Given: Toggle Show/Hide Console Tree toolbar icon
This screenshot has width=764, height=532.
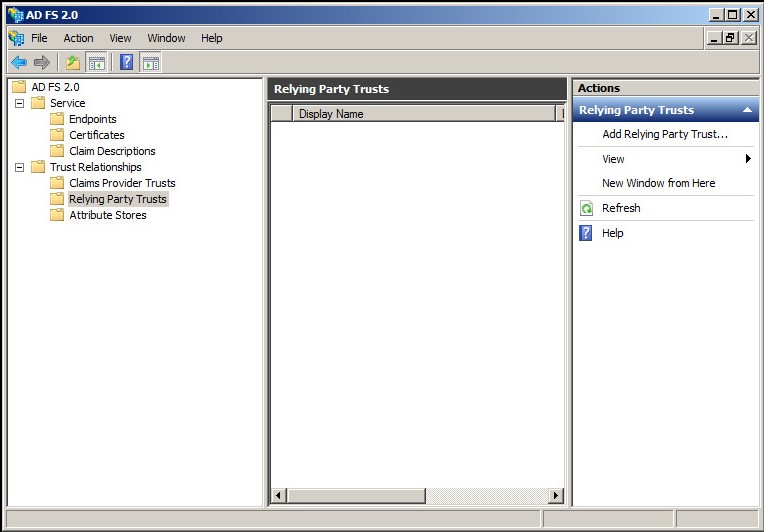Looking at the screenshot, I should (96, 62).
